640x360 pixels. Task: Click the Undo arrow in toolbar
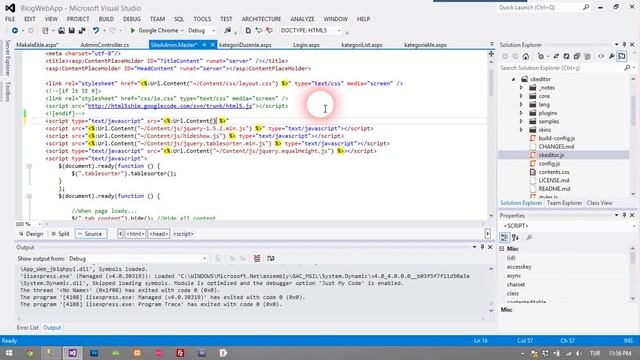[96, 31]
